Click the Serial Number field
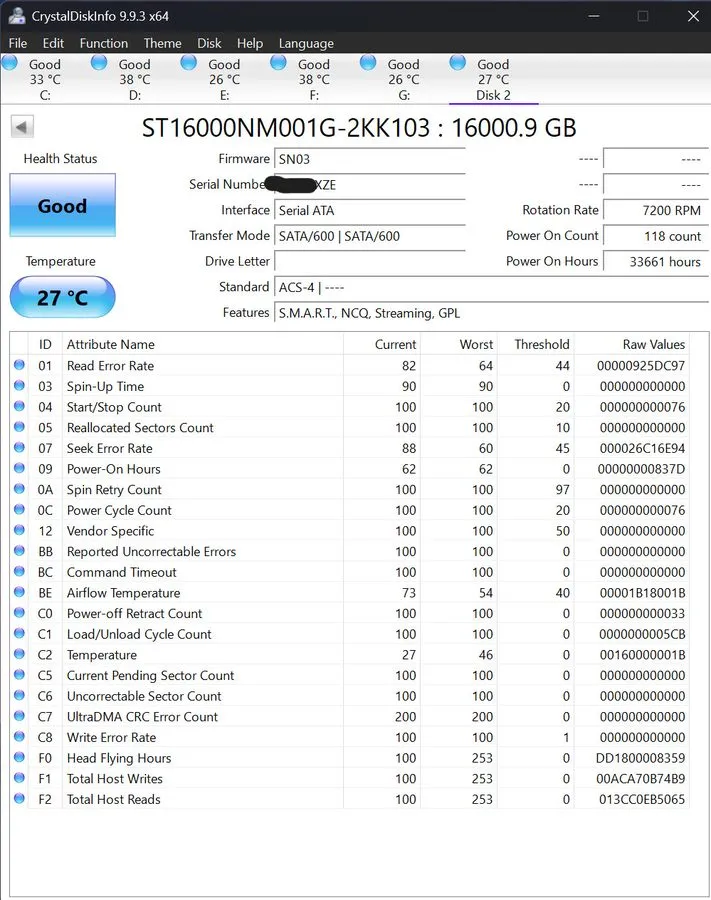The width and height of the screenshot is (711, 900). coord(370,185)
